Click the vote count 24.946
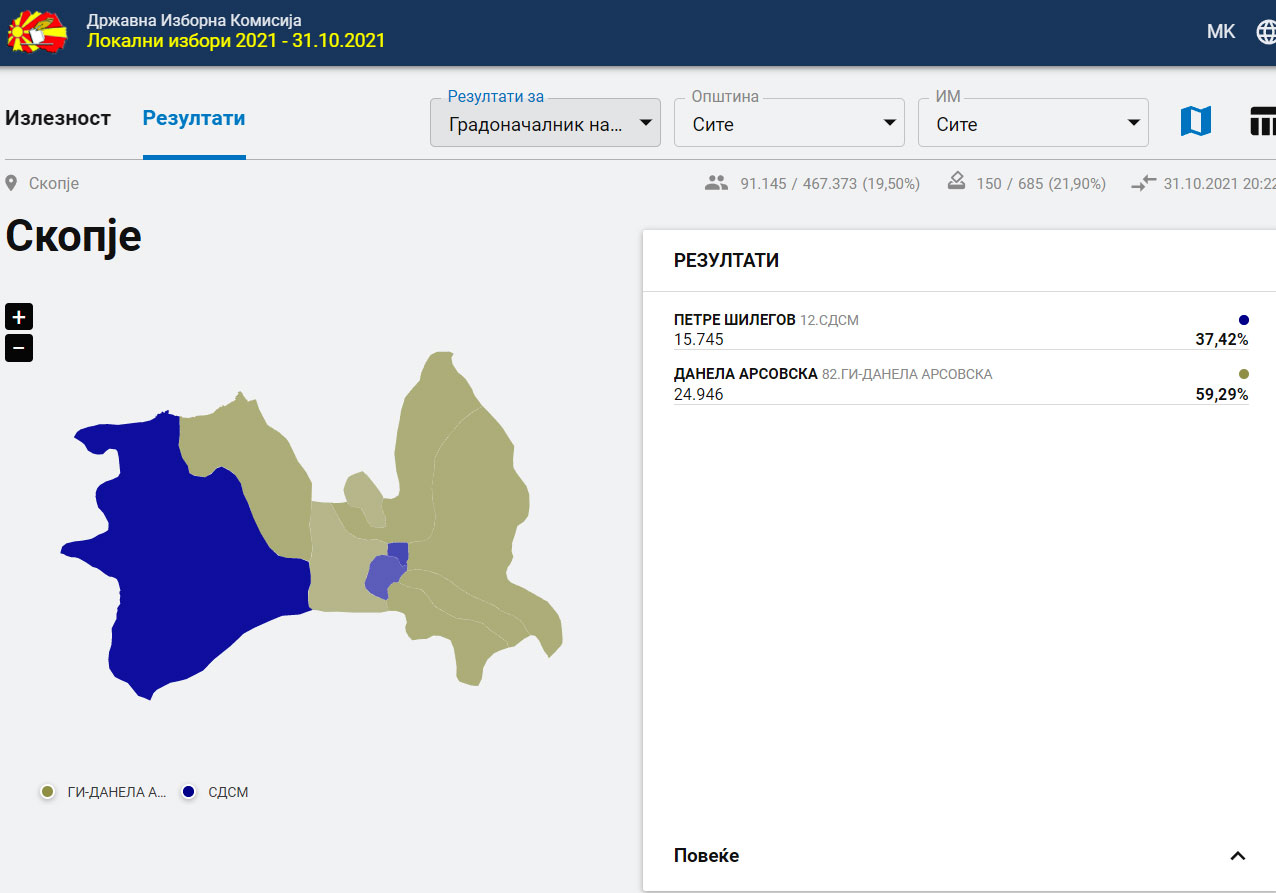Image resolution: width=1276 pixels, height=893 pixels. pos(699,394)
